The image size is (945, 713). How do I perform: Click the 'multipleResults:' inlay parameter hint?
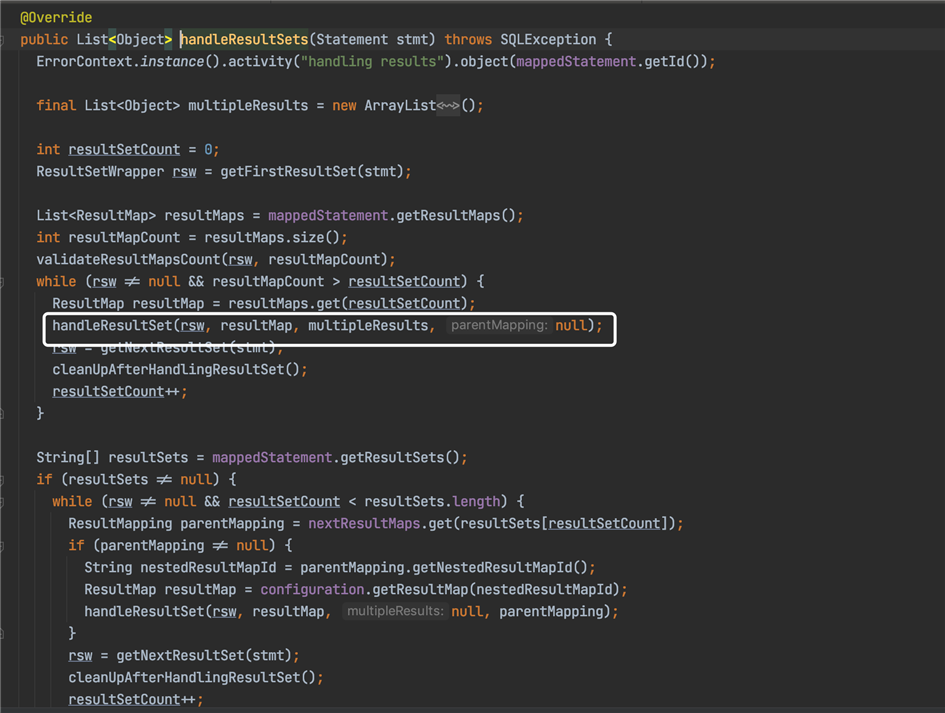tap(395, 611)
